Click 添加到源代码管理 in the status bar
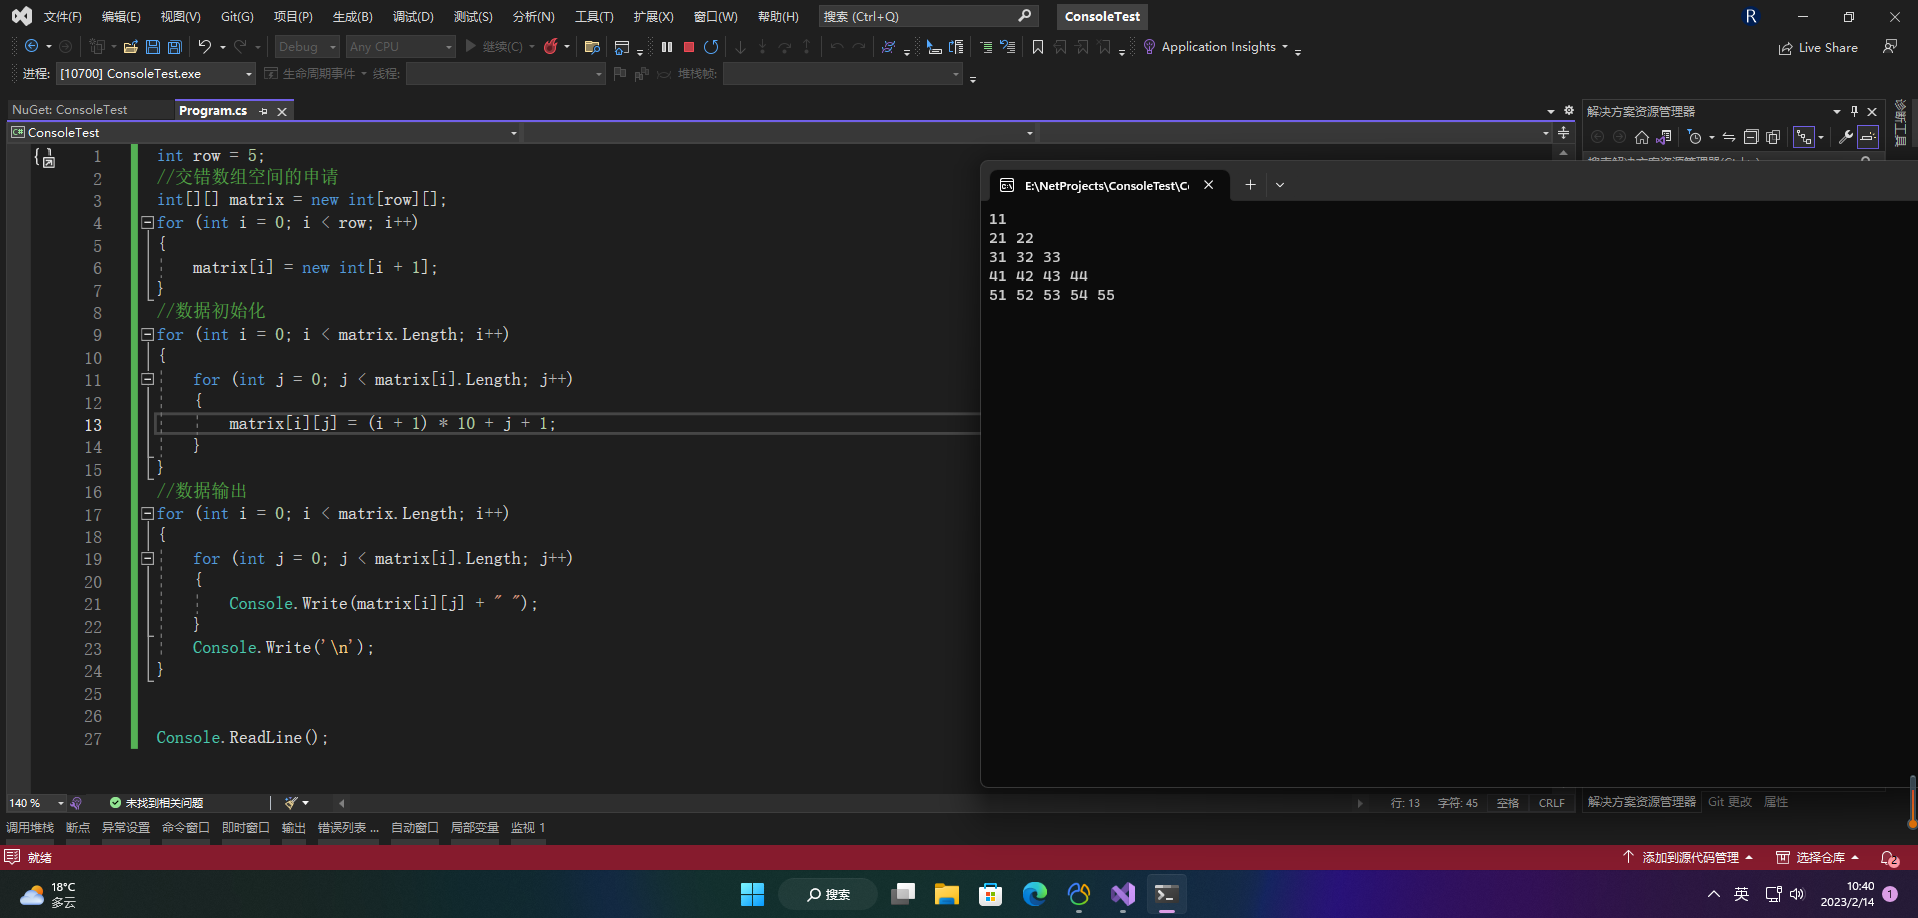The width and height of the screenshot is (1918, 918). [1689, 857]
